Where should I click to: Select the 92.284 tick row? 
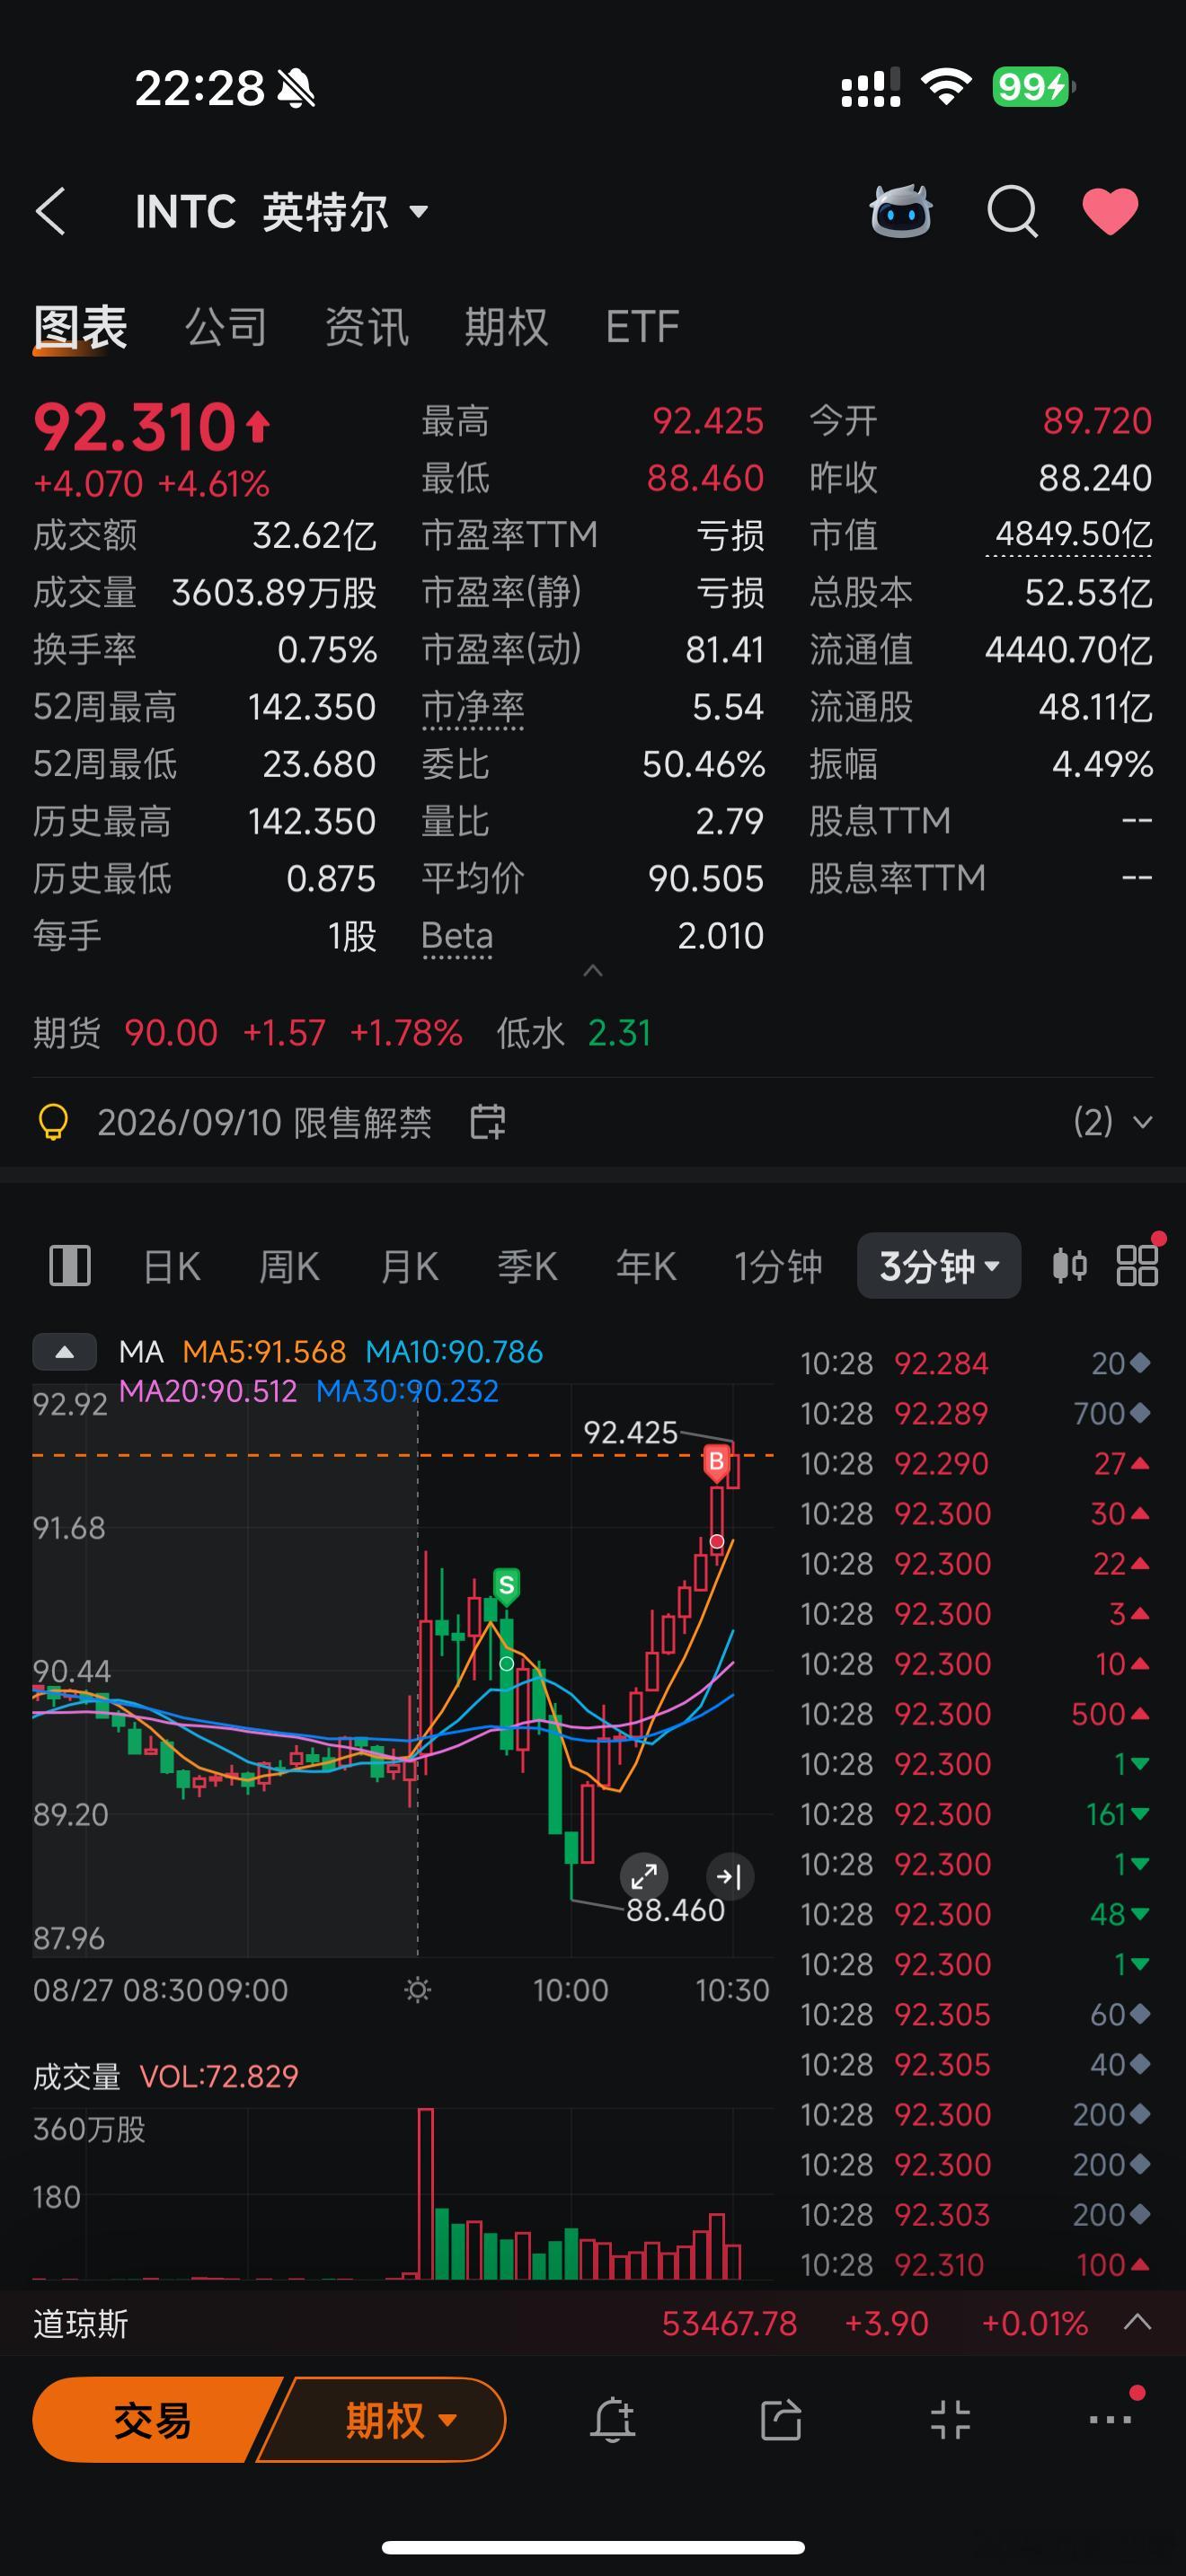[x=976, y=1363]
